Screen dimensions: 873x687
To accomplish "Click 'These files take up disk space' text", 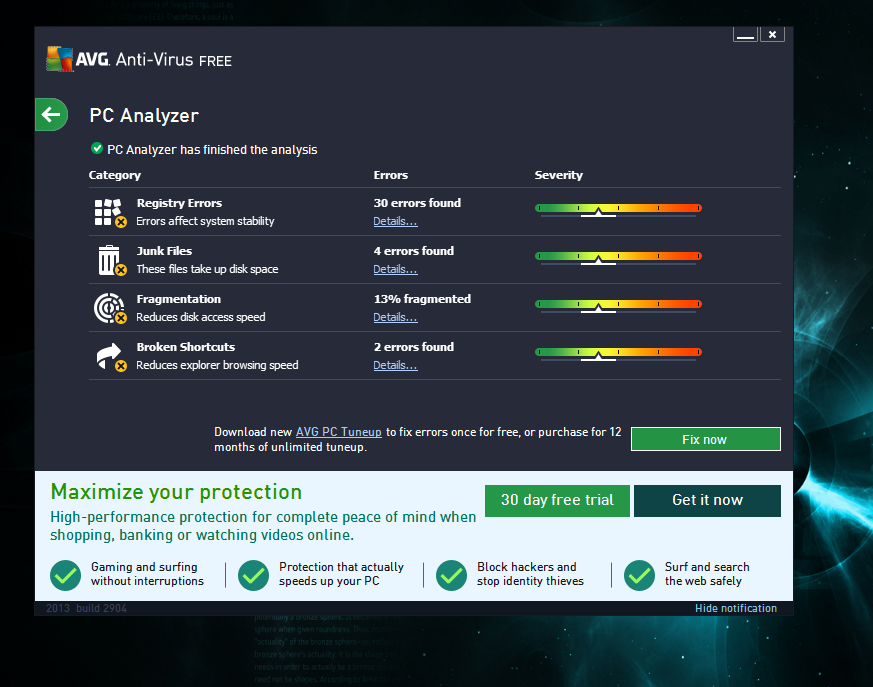I will pyautogui.click(x=207, y=269).
